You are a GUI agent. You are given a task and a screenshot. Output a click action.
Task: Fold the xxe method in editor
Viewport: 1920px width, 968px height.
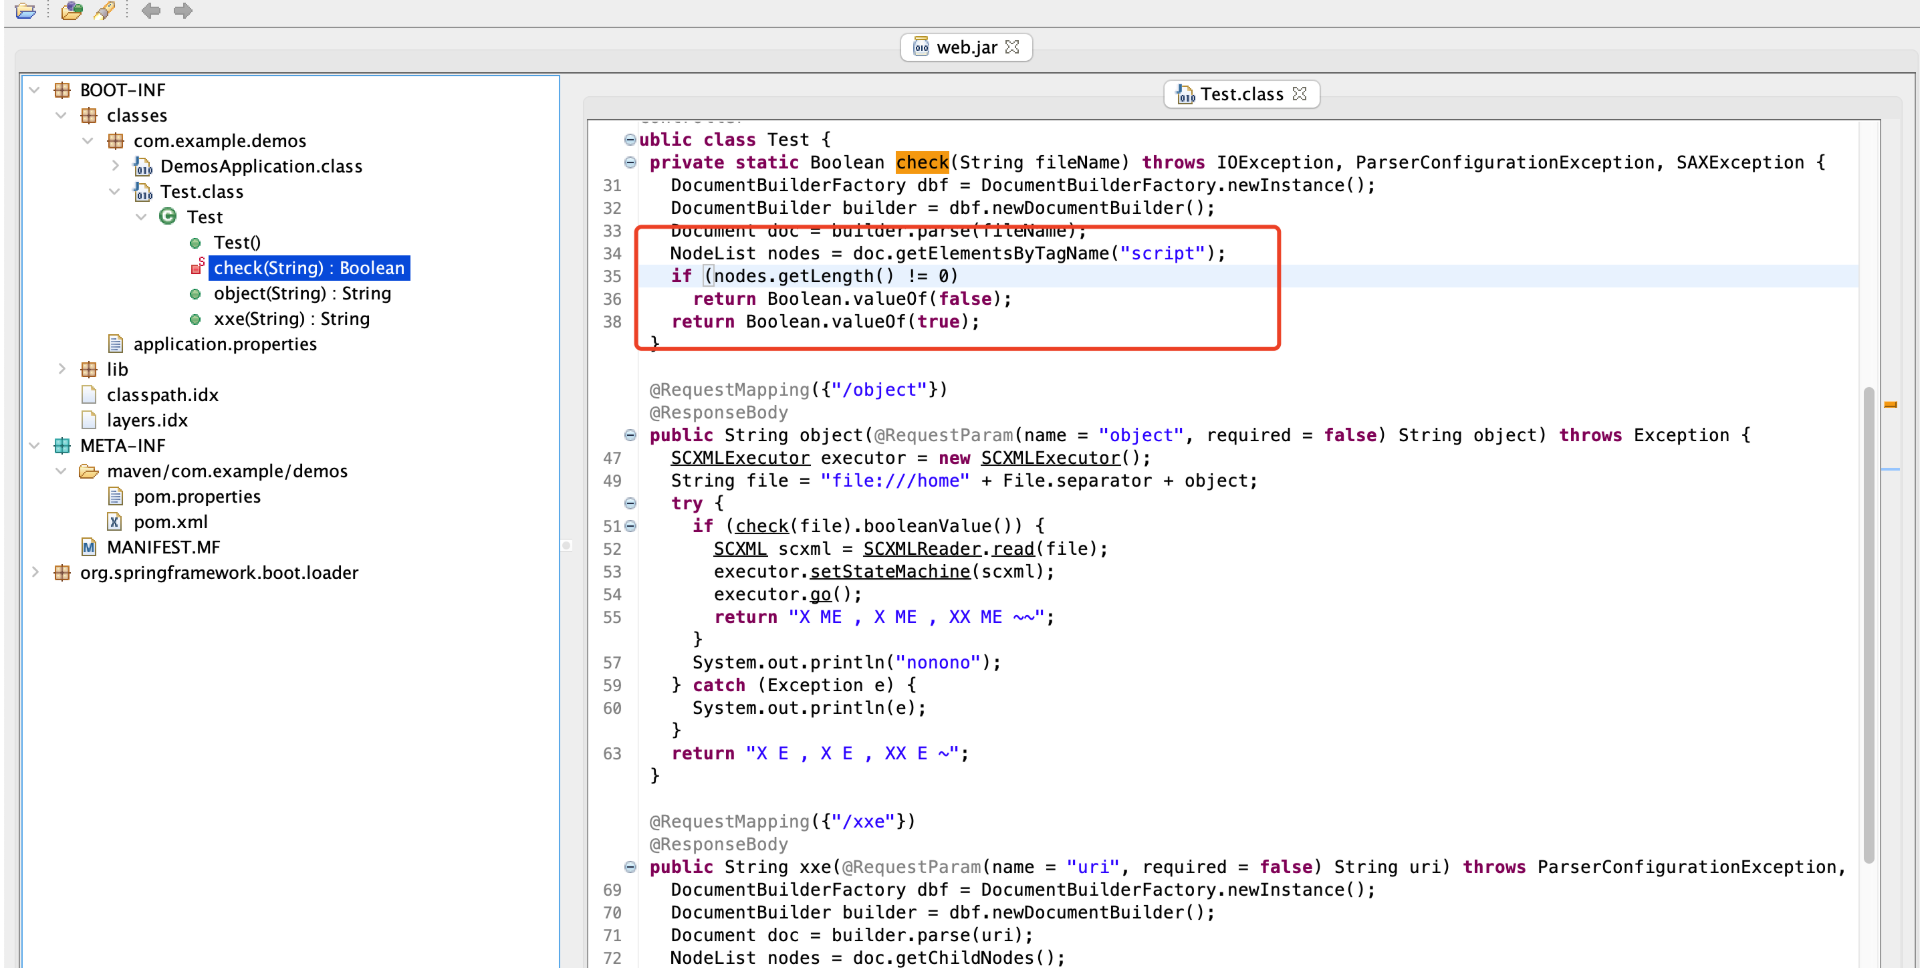[x=630, y=867]
